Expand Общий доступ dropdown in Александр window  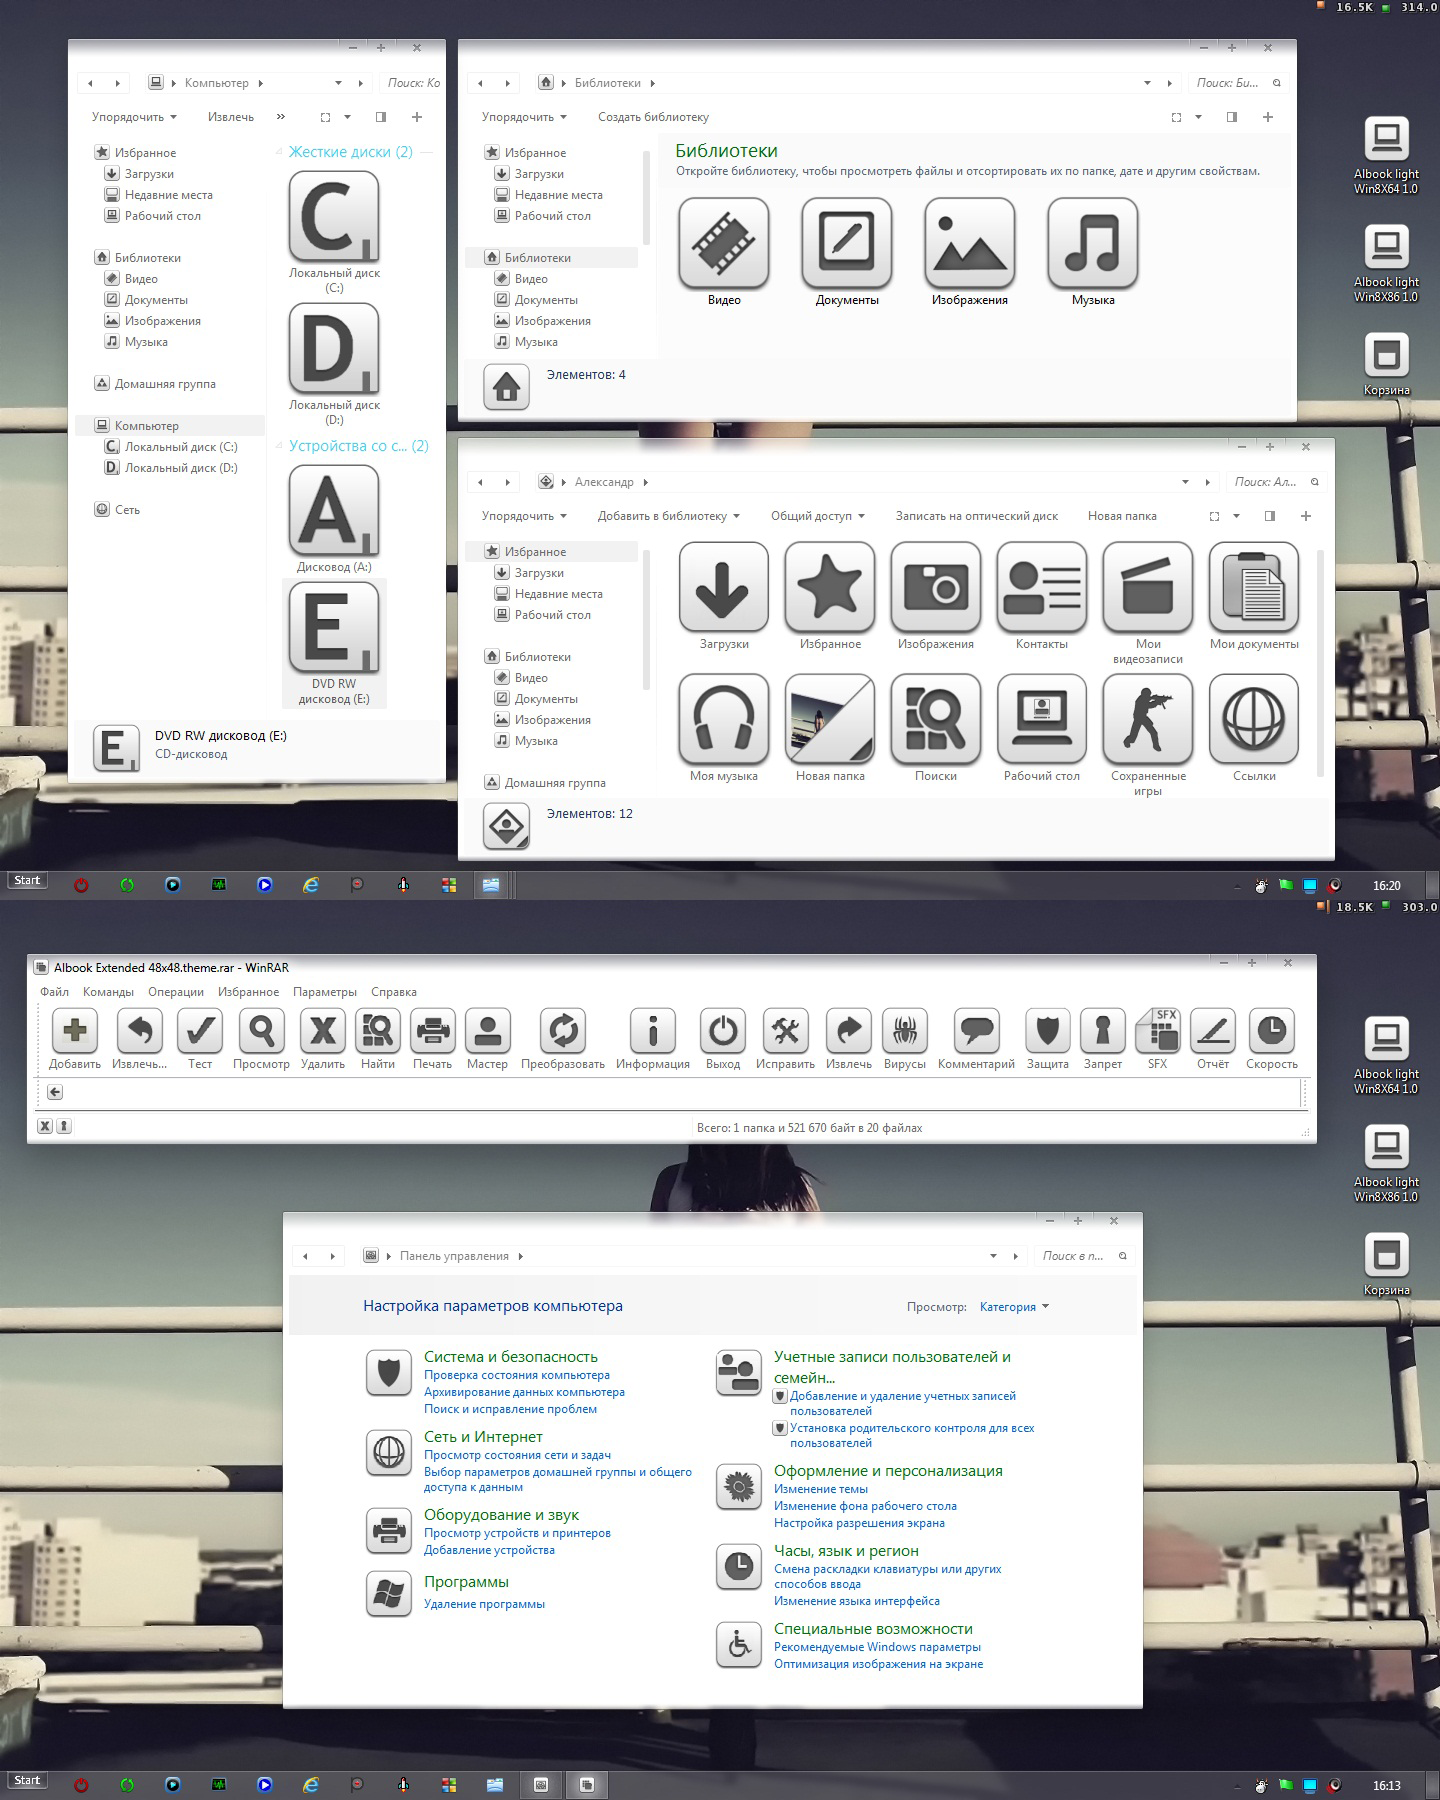(x=817, y=516)
